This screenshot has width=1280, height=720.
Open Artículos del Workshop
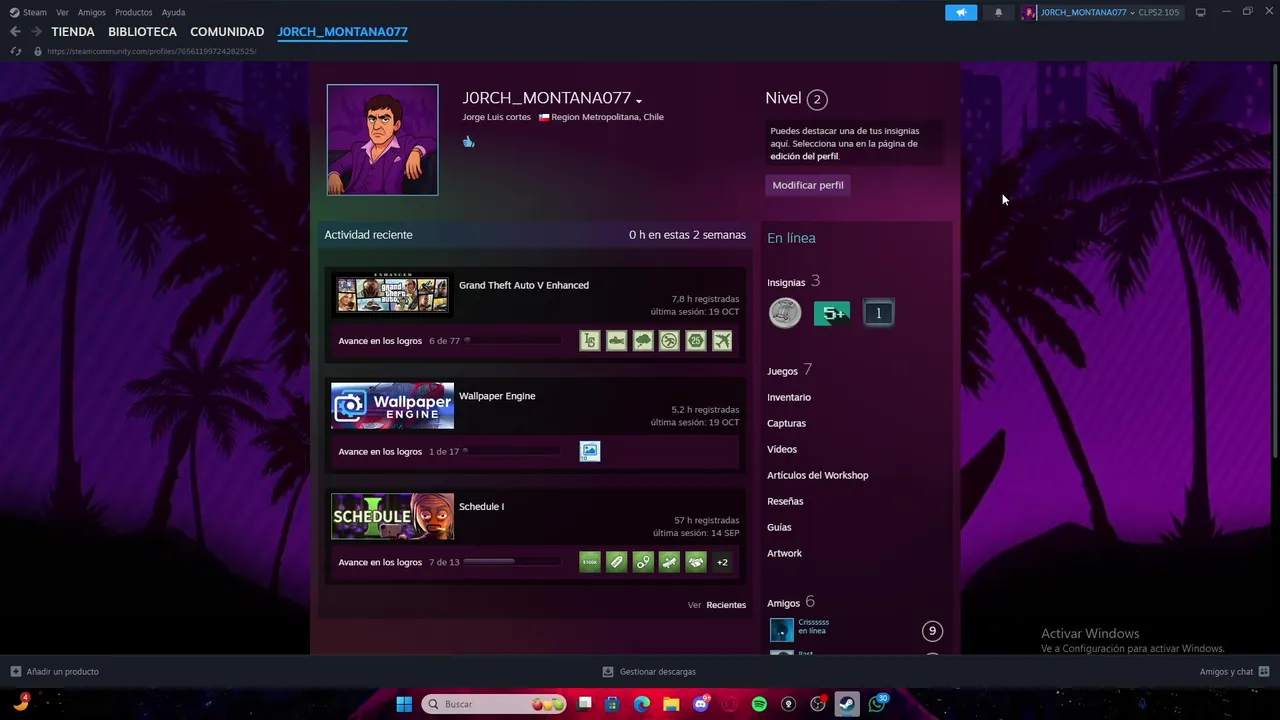pyautogui.click(x=818, y=475)
